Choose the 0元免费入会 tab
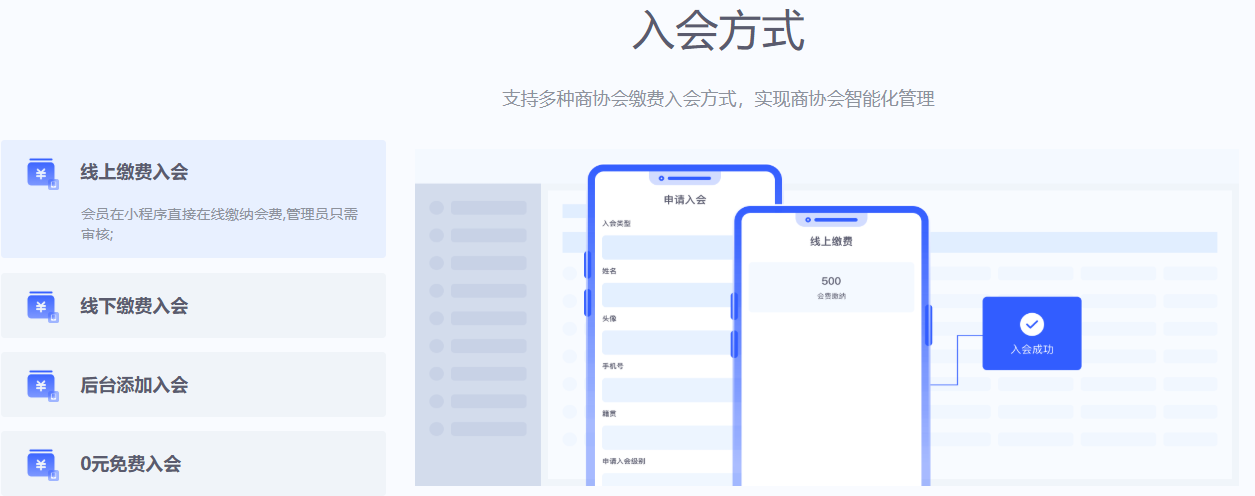 [130, 464]
